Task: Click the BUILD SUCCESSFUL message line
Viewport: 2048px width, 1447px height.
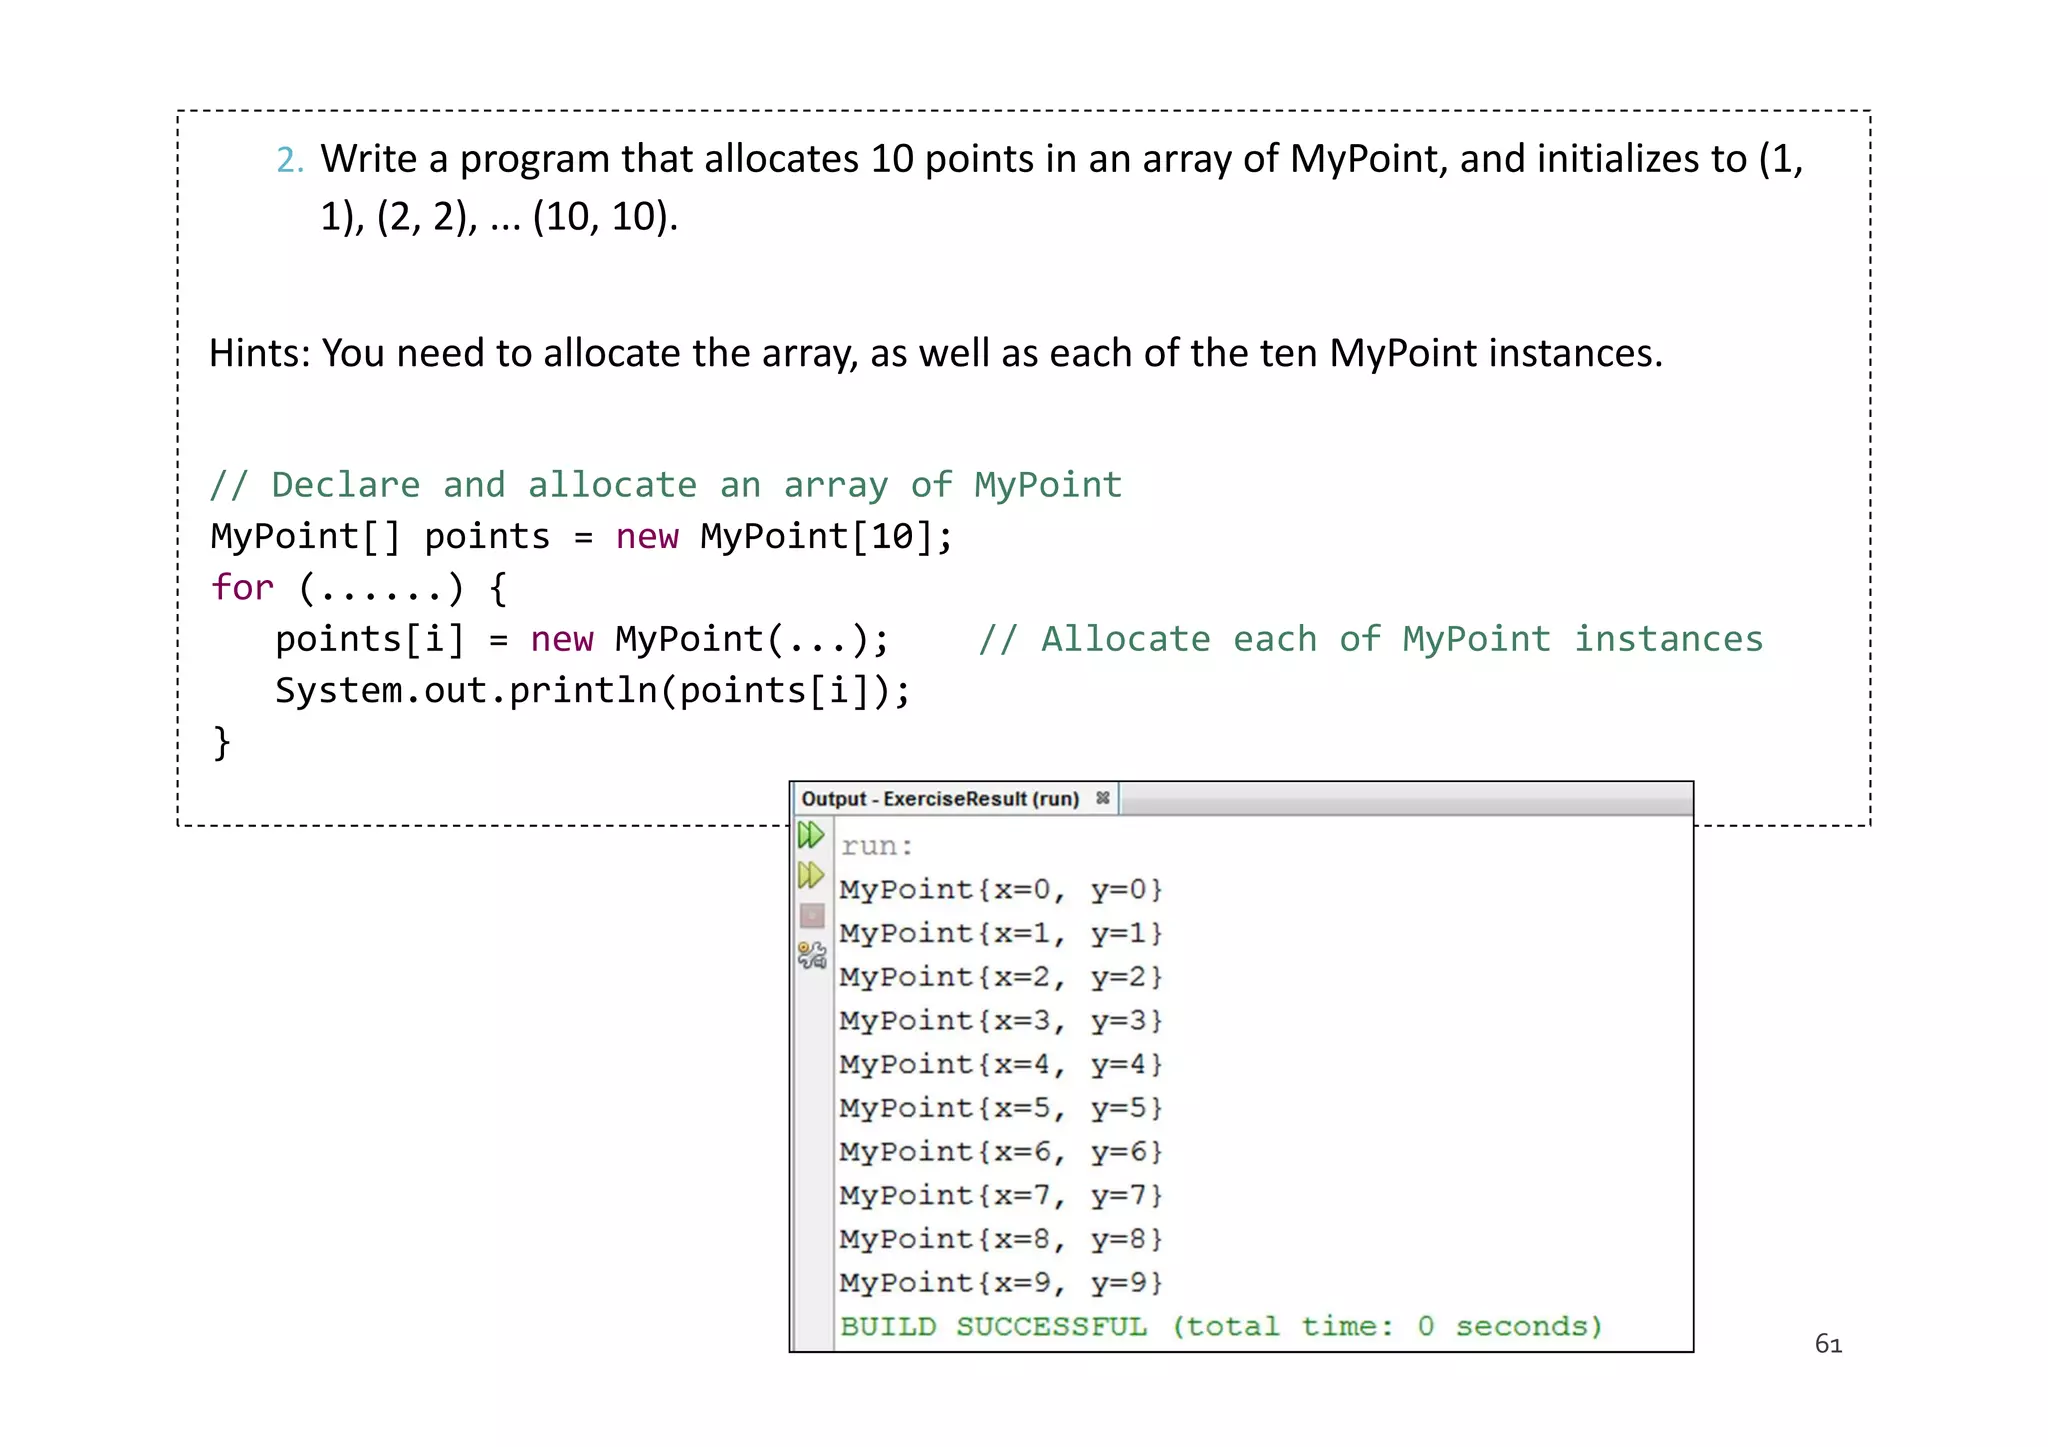Action: coord(1221,1327)
